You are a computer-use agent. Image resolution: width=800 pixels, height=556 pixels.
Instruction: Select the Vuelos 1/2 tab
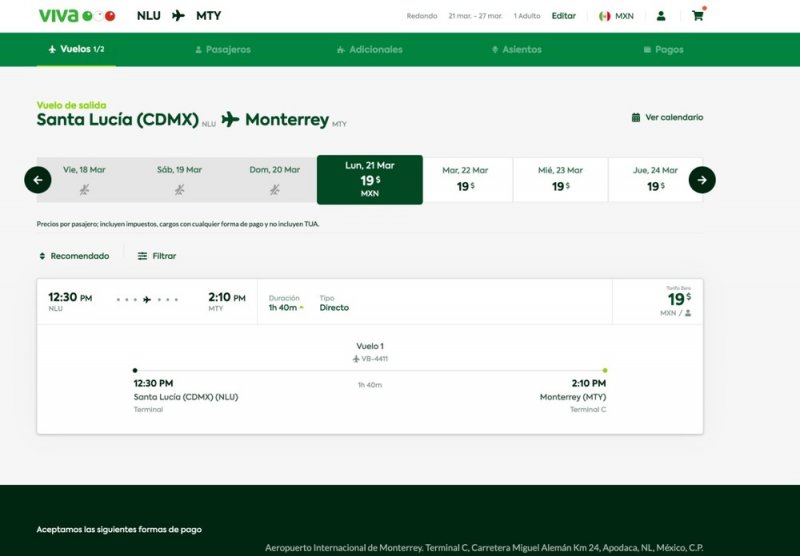point(76,49)
